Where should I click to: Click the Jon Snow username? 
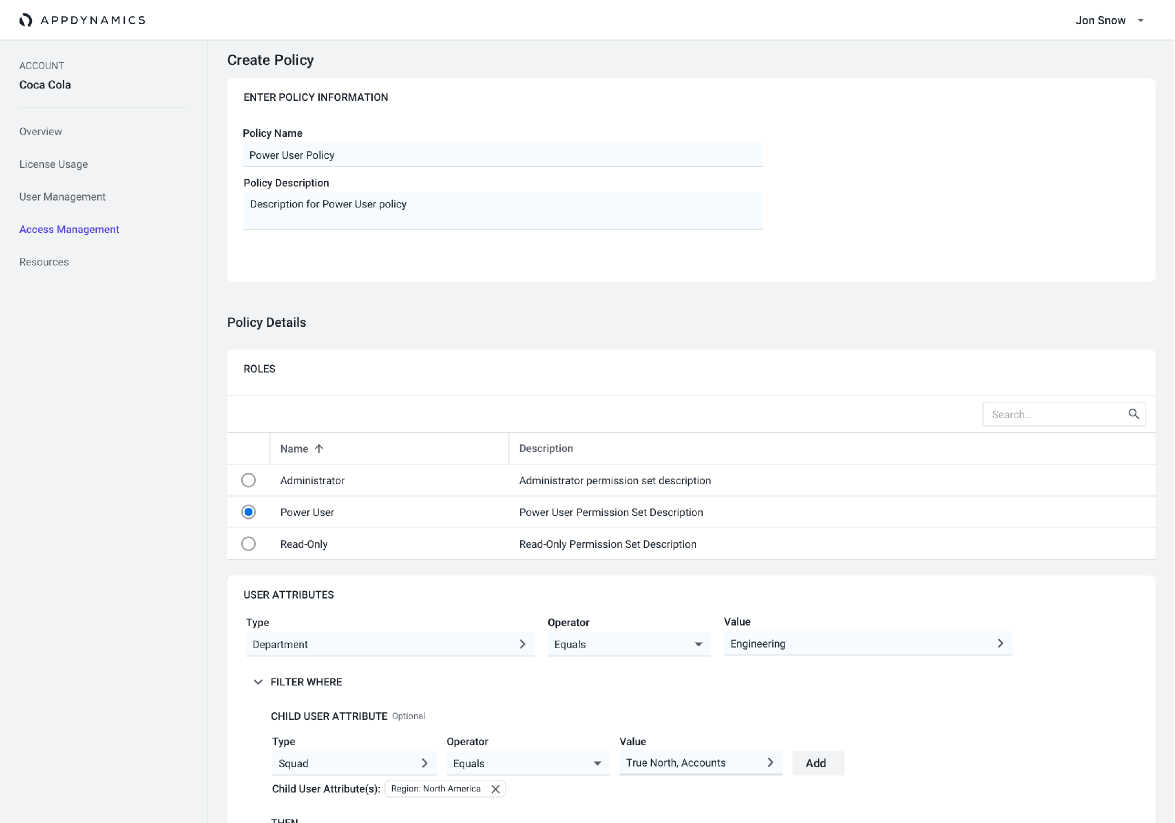tap(1100, 20)
